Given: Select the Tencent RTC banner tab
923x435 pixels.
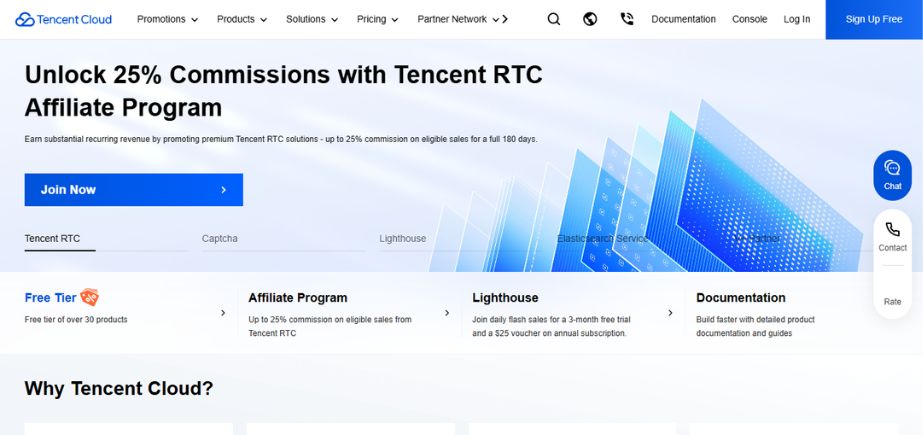Looking at the screenshot, I should click(52, 238).
